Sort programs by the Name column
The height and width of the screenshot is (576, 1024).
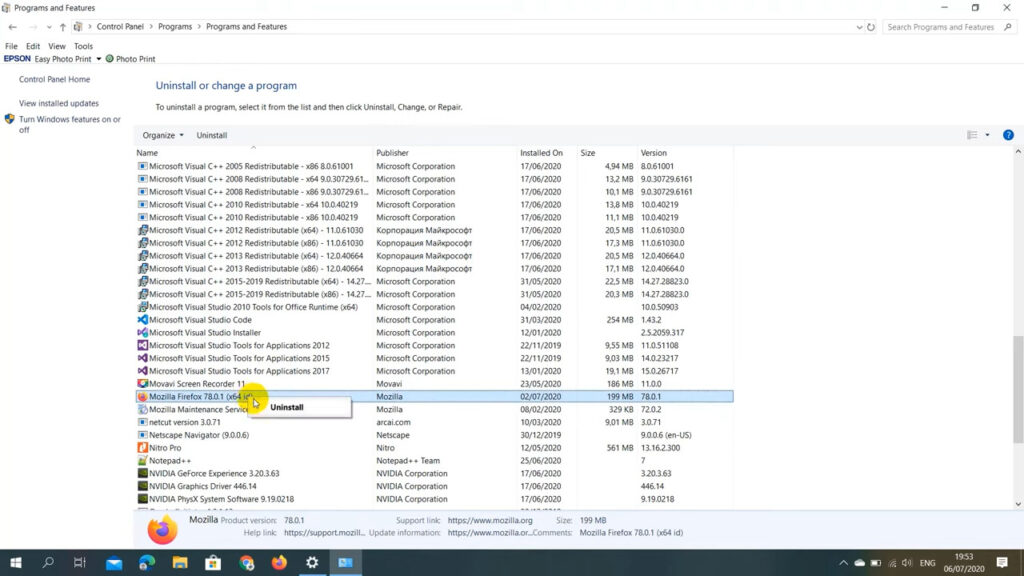point(148,152)
